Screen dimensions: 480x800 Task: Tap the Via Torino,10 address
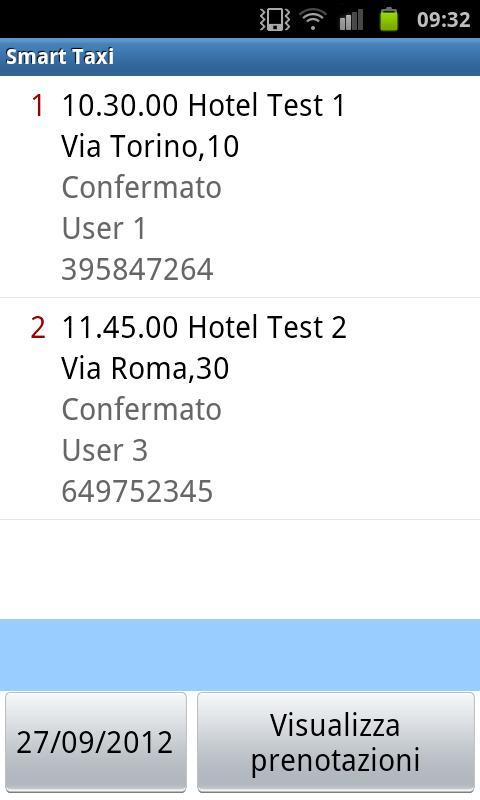pos(150,146)
